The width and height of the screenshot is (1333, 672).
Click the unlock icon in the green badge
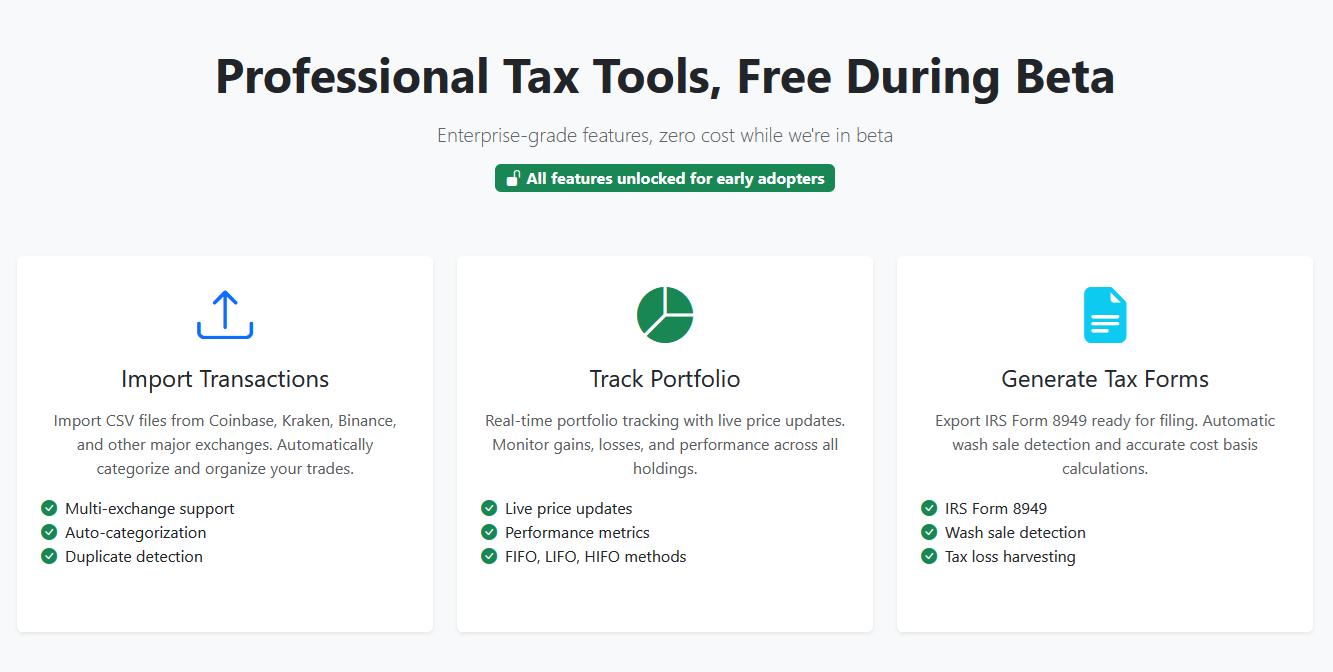[513, 177]
